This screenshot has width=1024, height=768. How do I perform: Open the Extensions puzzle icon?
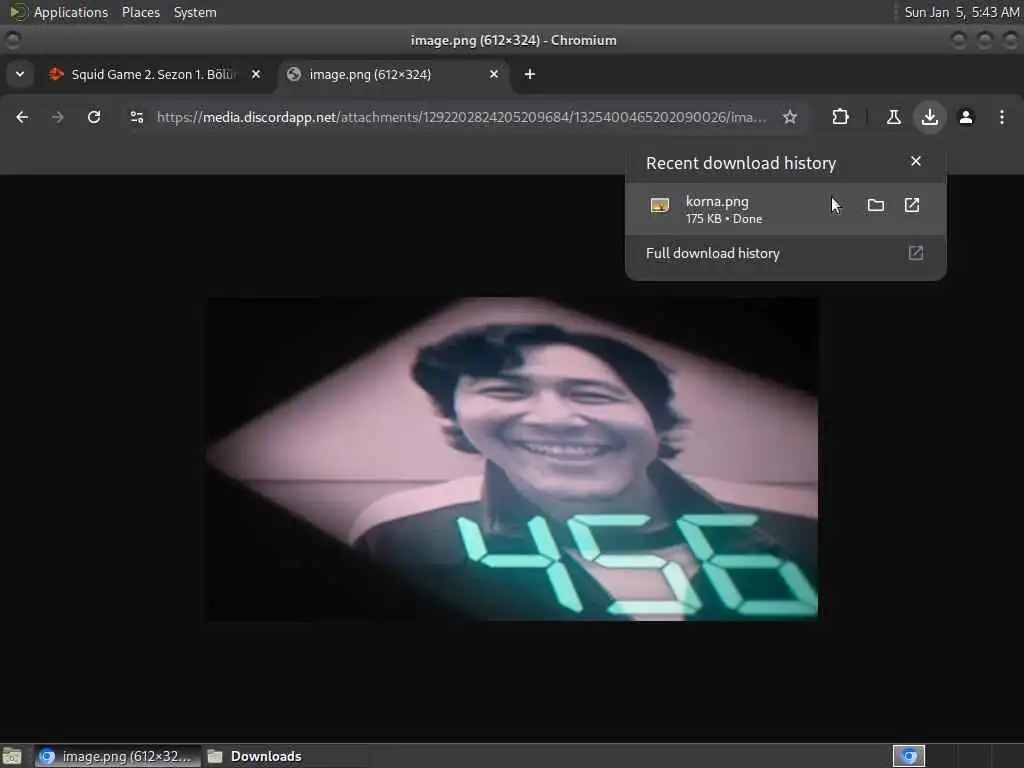[x=840, y=117]
